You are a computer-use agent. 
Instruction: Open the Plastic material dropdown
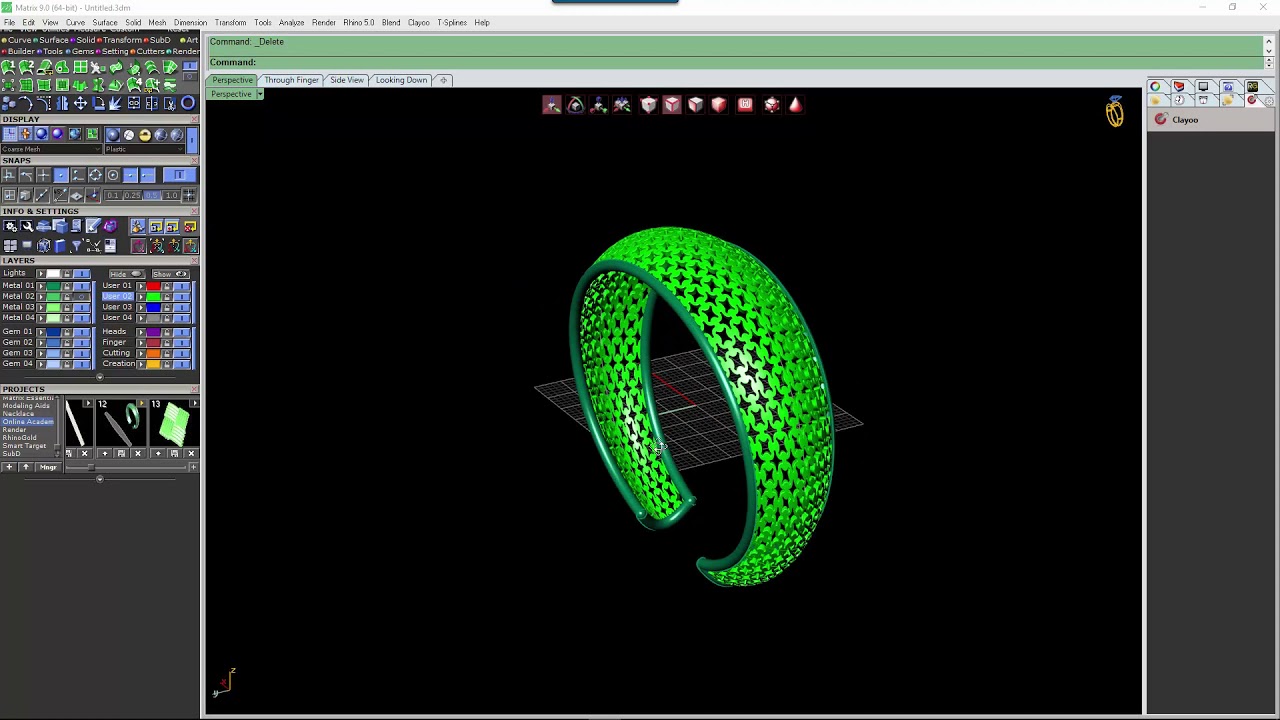click(145, 149)
